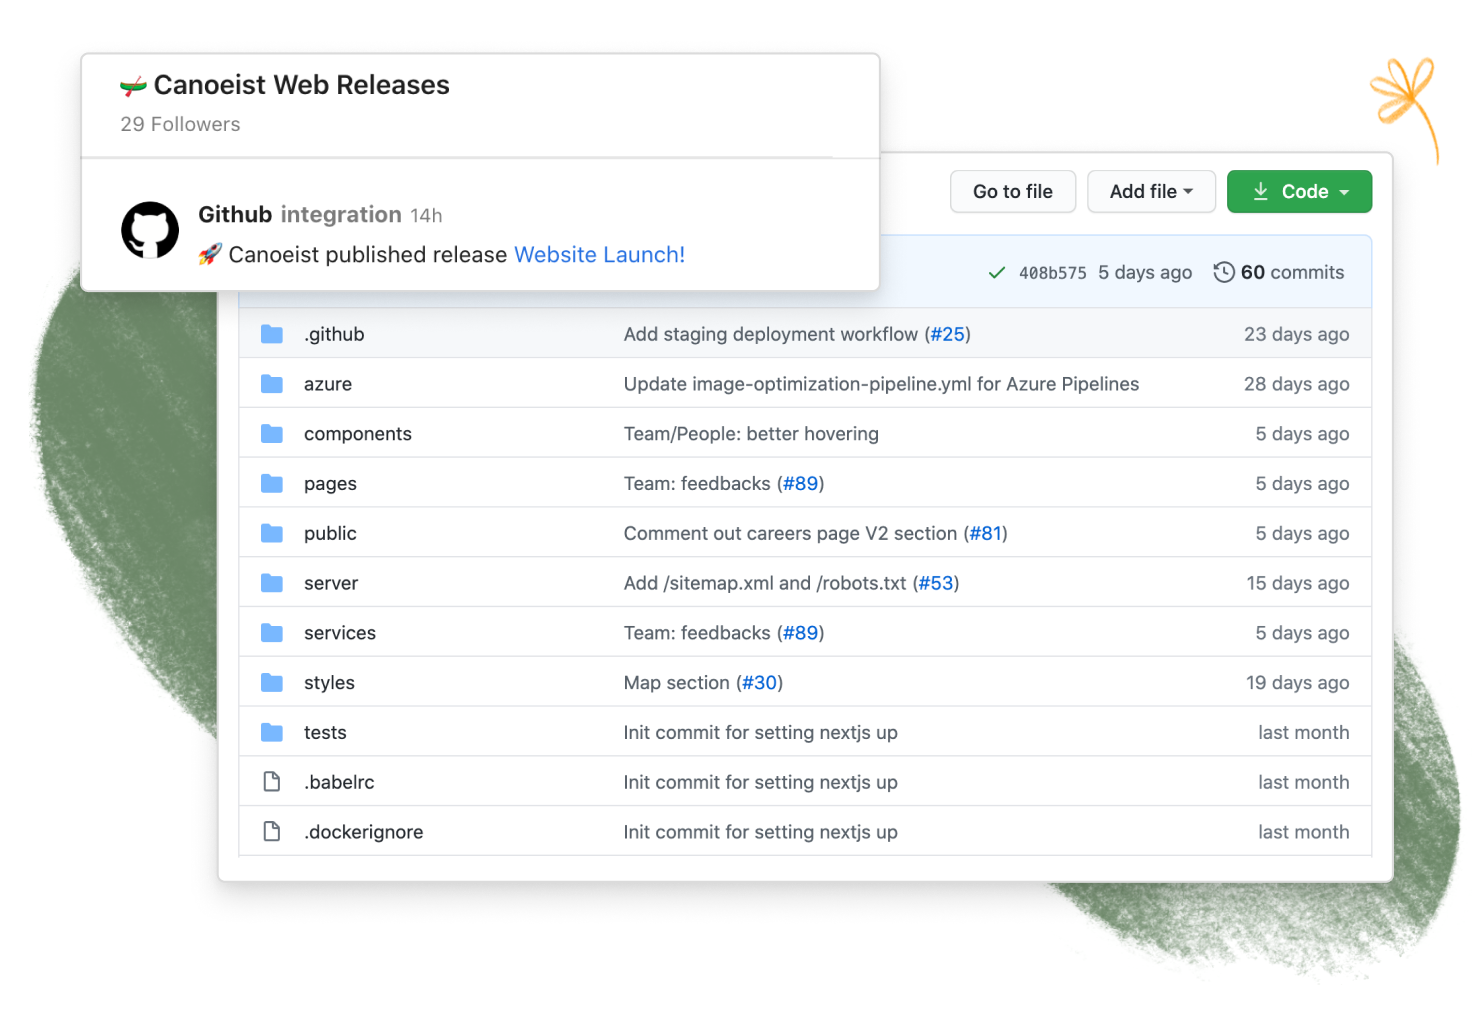Open the Add file dropdown

tap(1151, 192)
